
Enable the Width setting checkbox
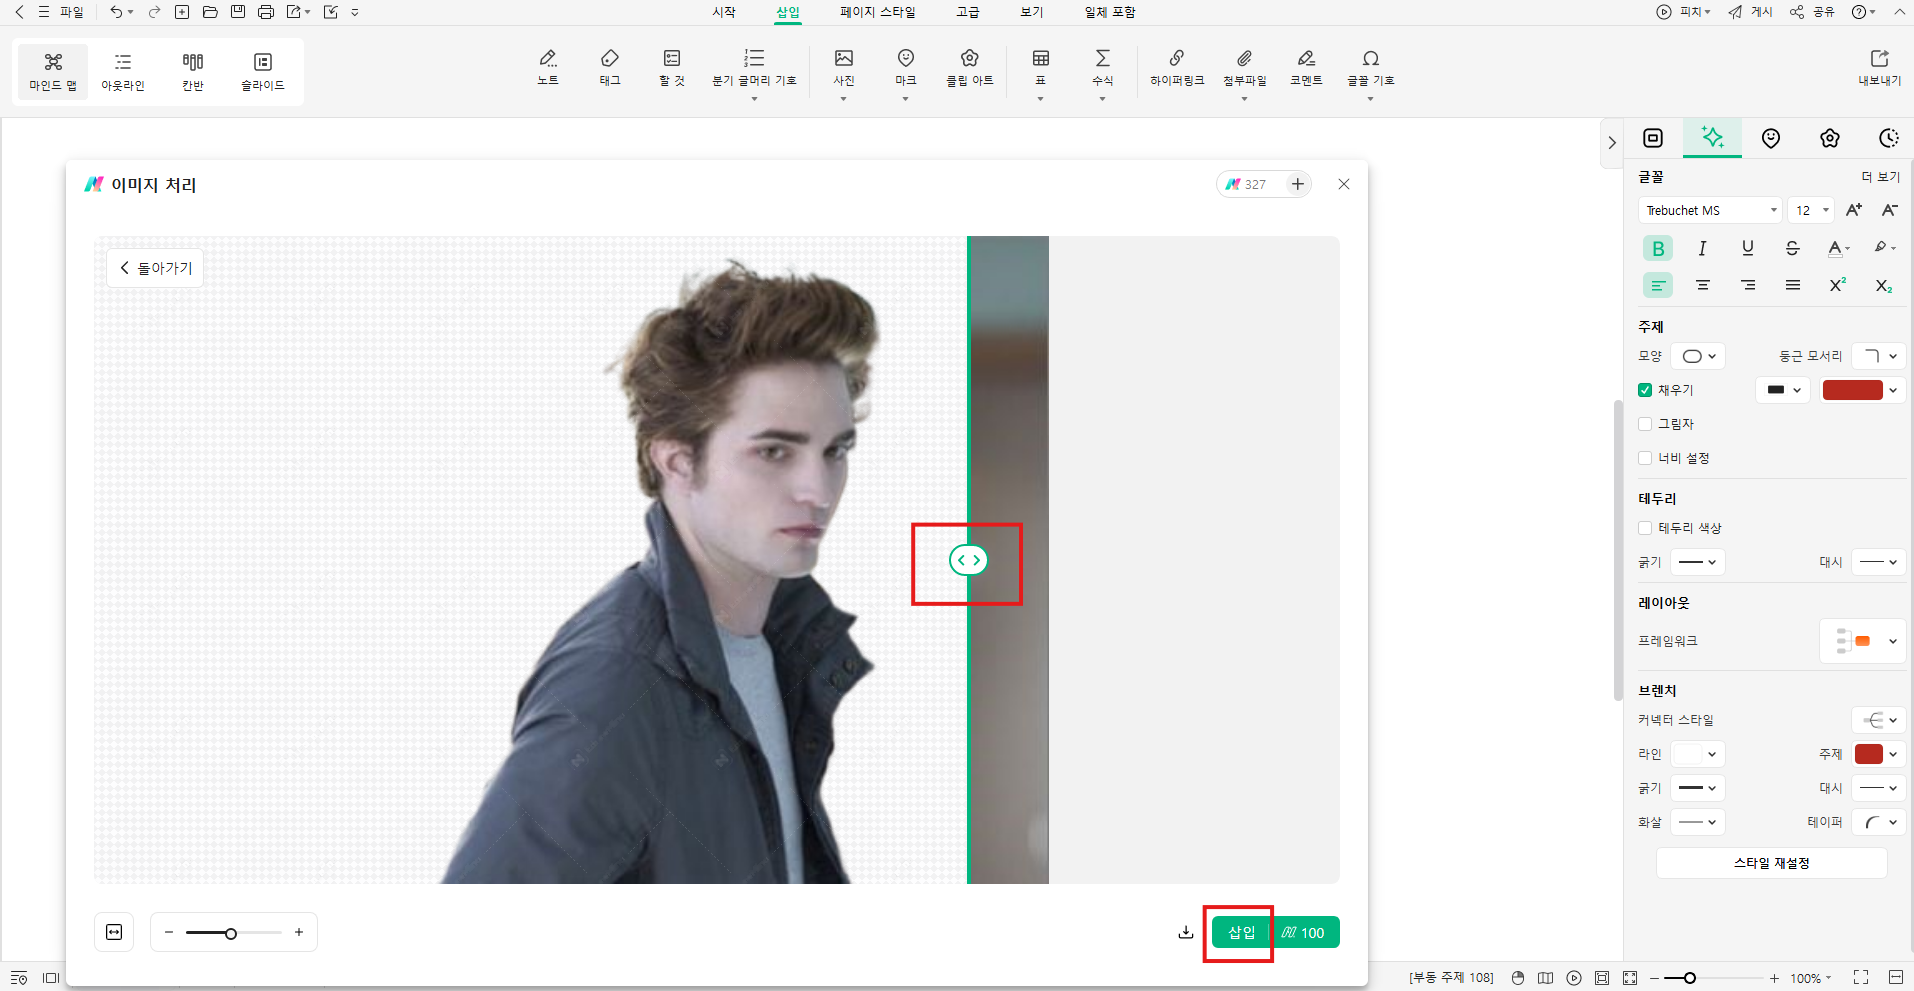pos(1645,458)
